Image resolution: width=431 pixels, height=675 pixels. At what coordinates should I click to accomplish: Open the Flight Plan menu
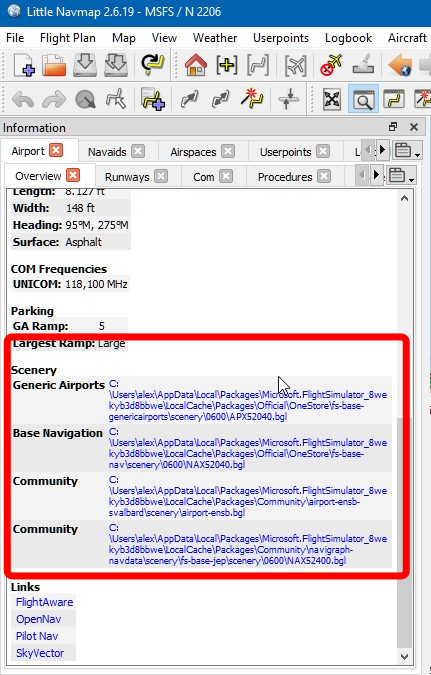click(x=68, y=38)
